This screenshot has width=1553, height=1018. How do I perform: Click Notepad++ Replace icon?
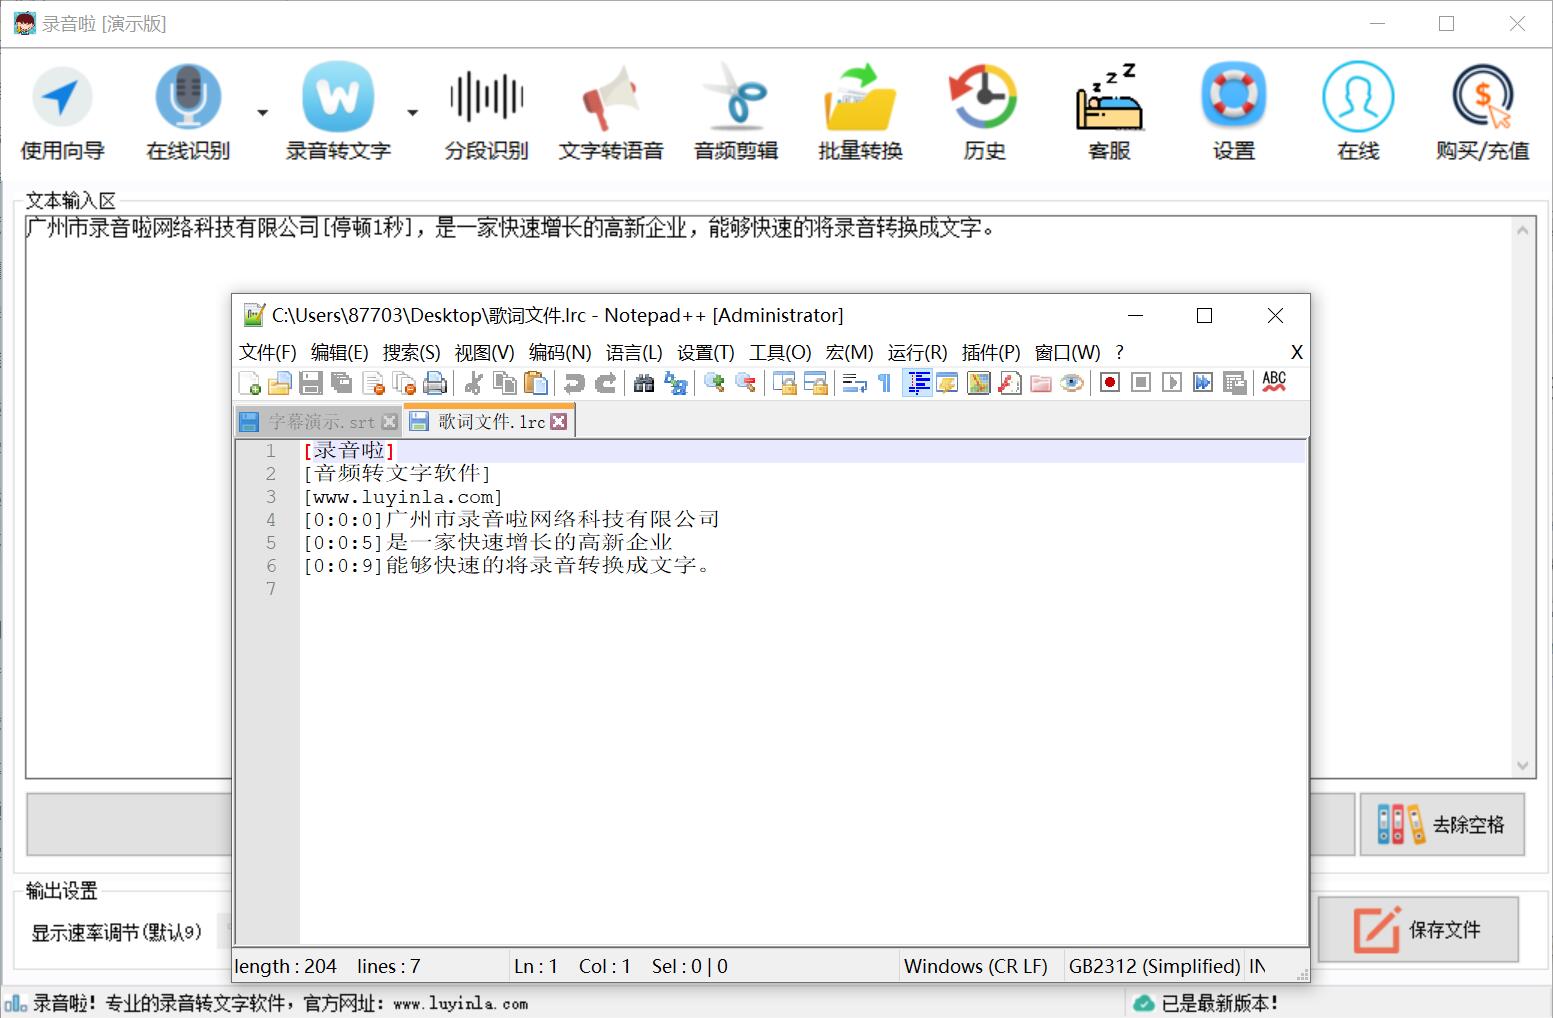tap(676, 383)
